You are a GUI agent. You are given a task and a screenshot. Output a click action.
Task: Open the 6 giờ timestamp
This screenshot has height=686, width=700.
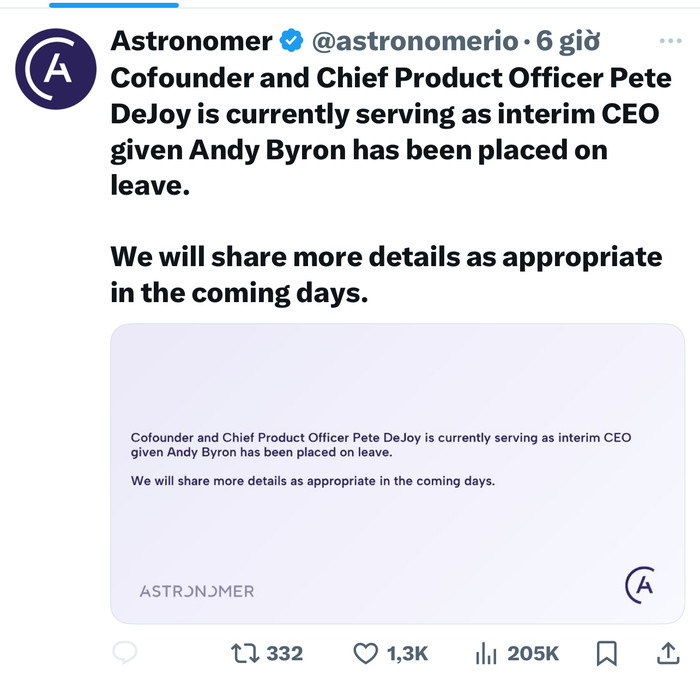(x=567, y=42)
